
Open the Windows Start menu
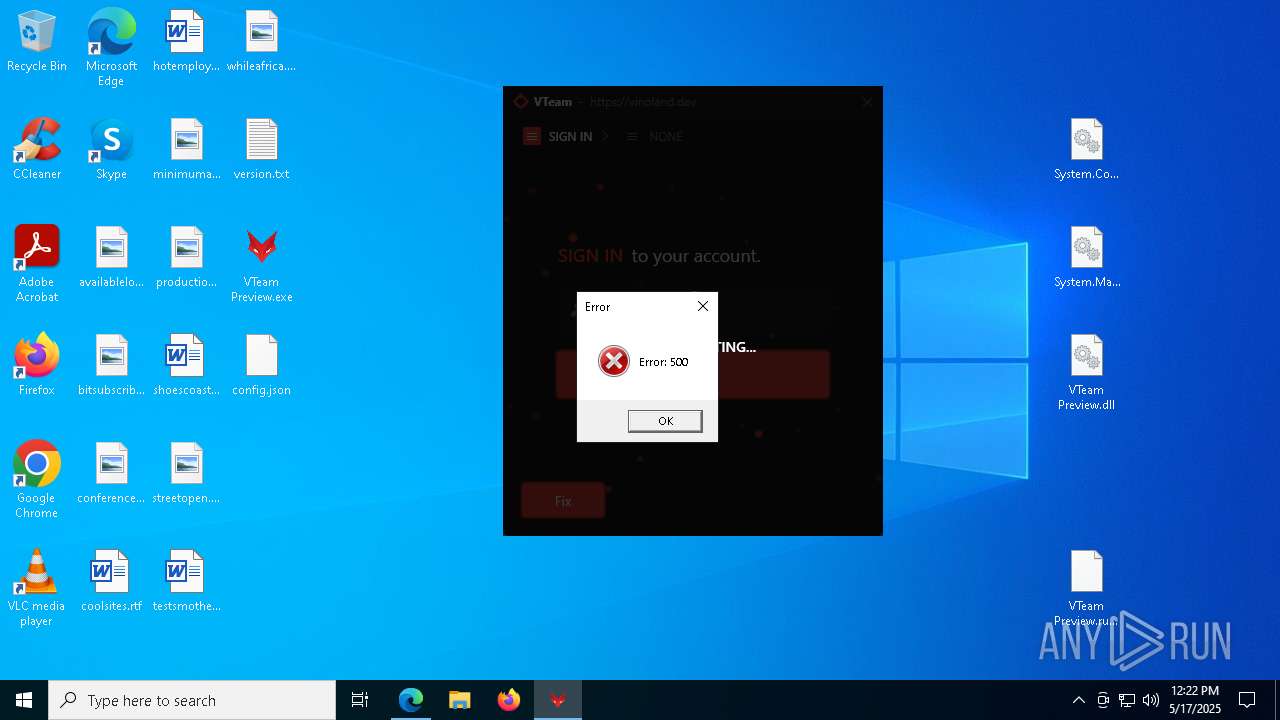(x=24, y=700)
